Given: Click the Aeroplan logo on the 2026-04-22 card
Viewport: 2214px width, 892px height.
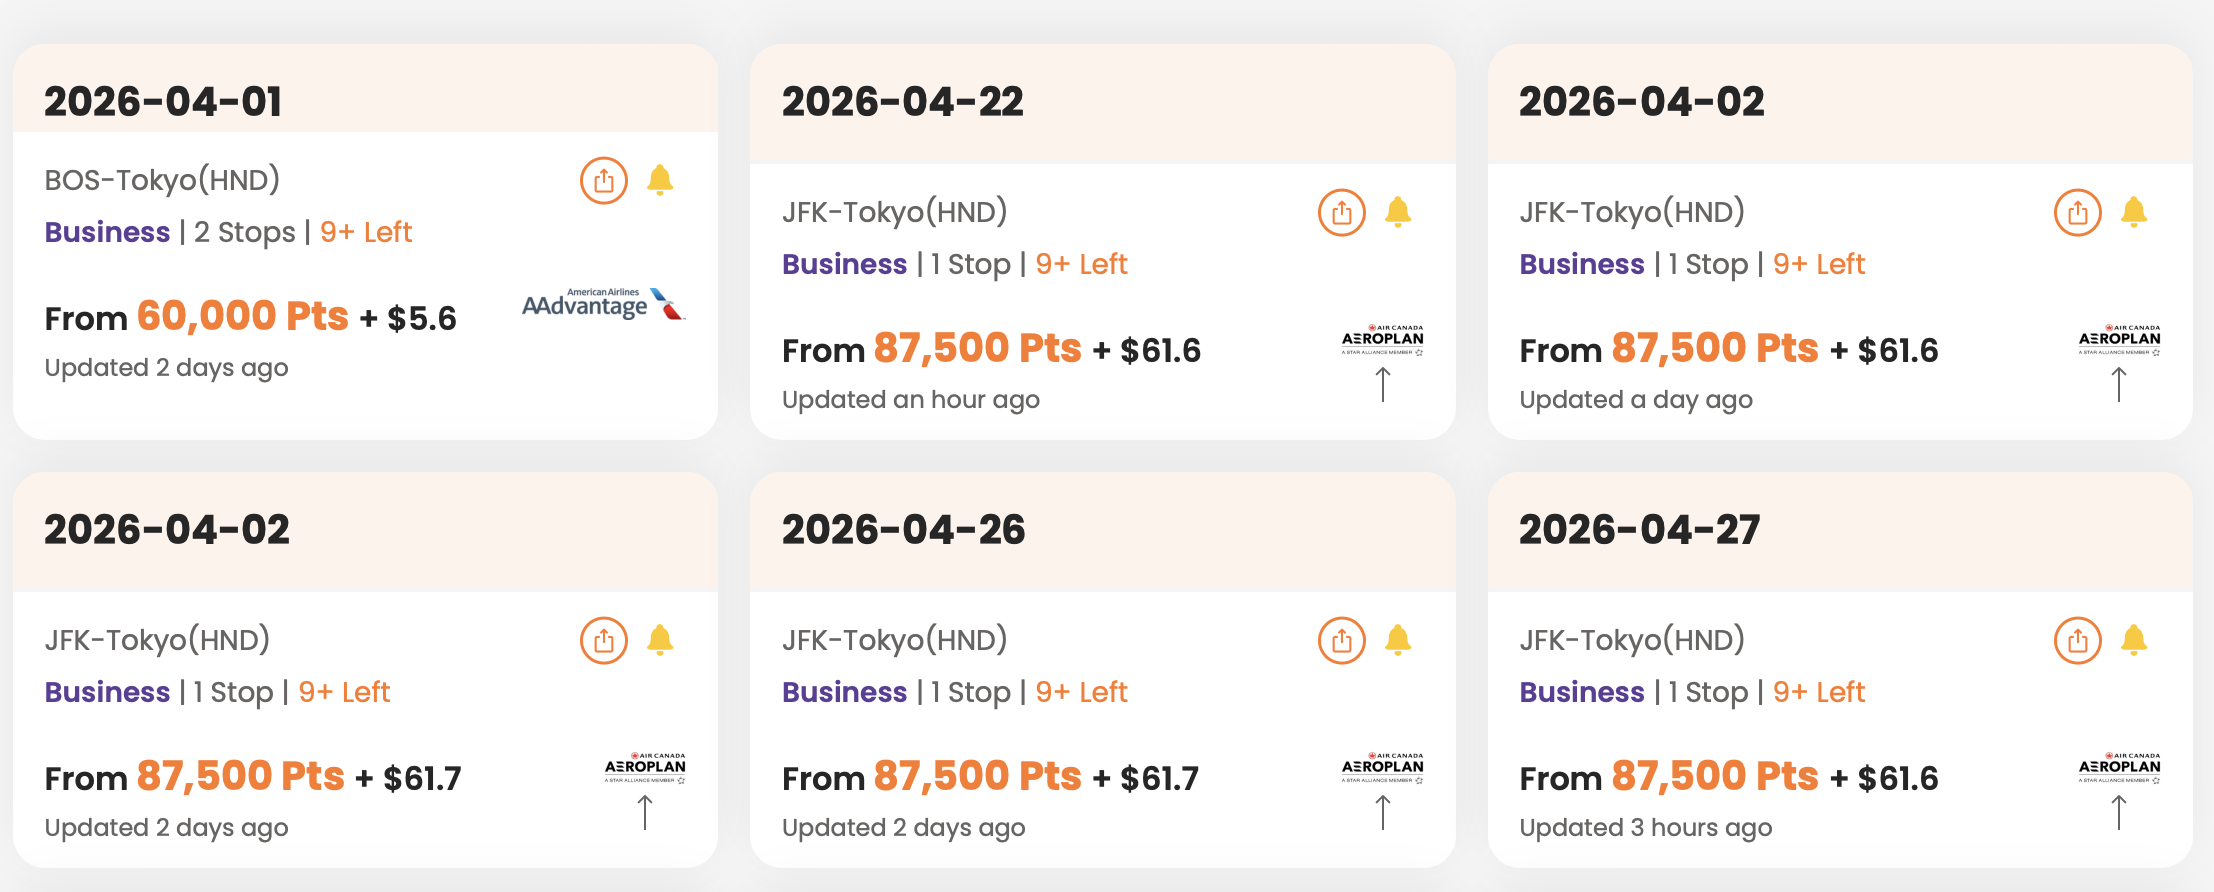Looking at the screenshot, I should [1382, 340].
